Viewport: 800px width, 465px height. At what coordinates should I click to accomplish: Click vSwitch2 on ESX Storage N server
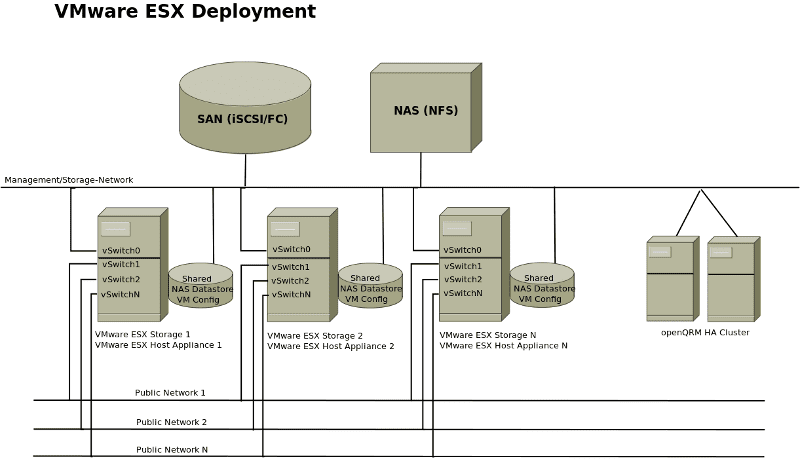click(x=463, y=279)
